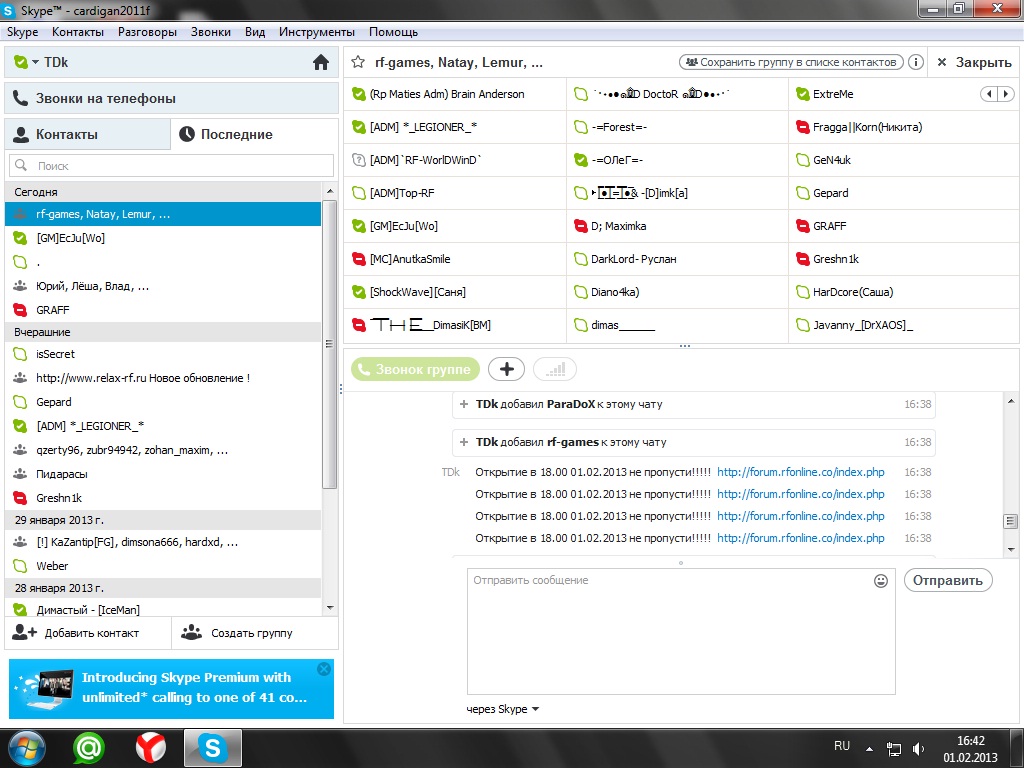Click the Skype Premium ad thumbnail image

[45, 689]
